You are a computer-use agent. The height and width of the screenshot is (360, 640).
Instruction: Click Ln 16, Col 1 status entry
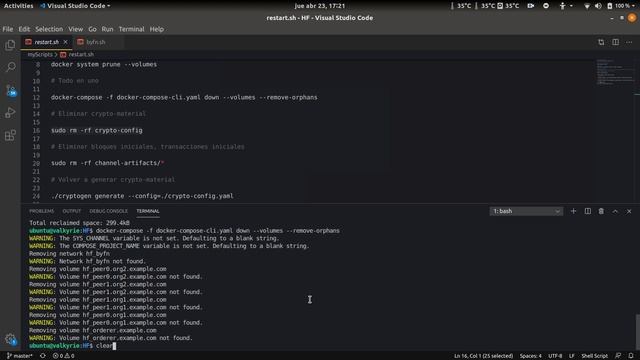click(483, 356)
